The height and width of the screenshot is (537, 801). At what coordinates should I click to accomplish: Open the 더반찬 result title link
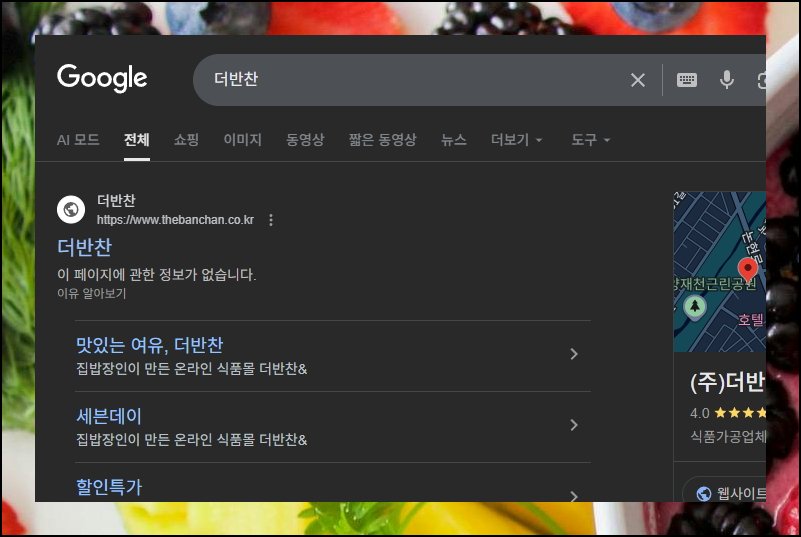tap(84, 247)
